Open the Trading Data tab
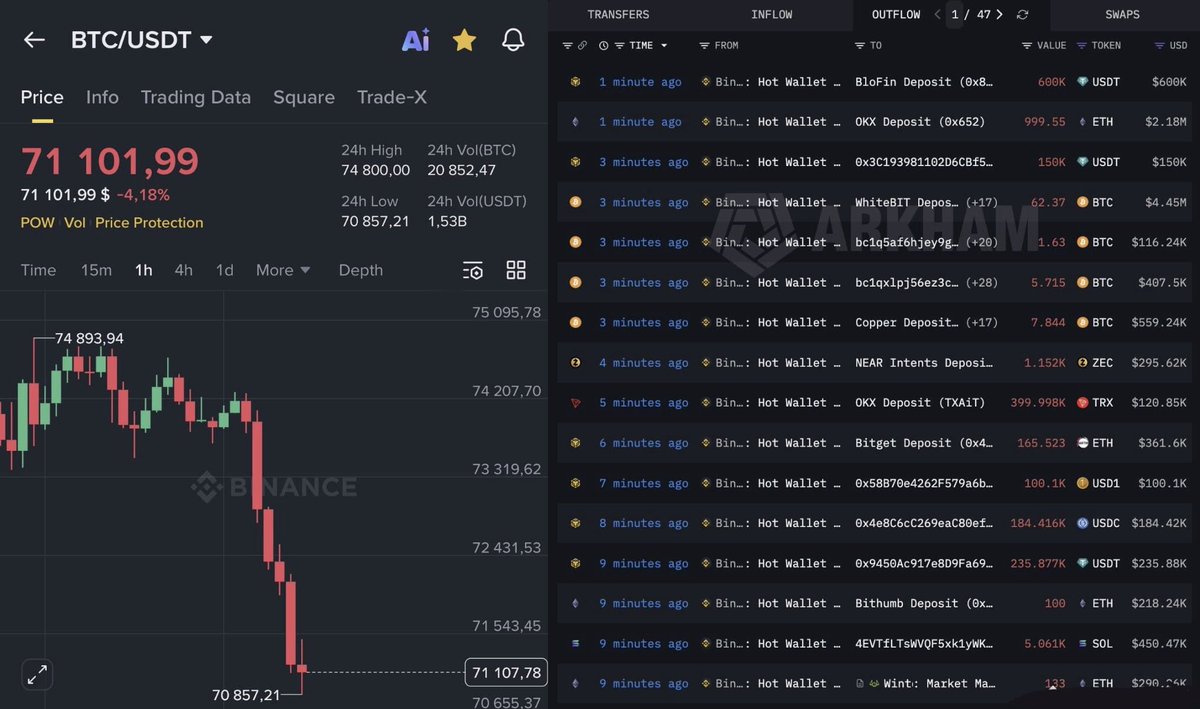The image size is (1200, 709). 195,97
